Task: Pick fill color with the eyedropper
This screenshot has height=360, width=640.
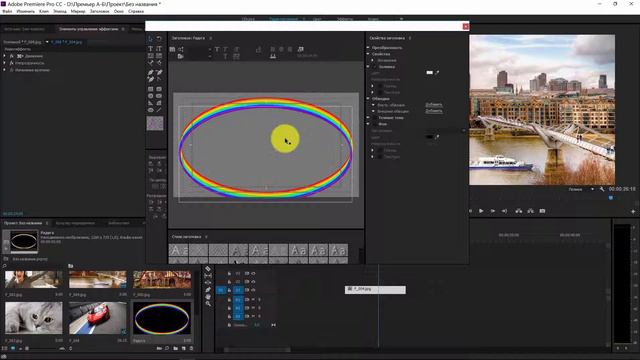Action: (x=438, y=73)
